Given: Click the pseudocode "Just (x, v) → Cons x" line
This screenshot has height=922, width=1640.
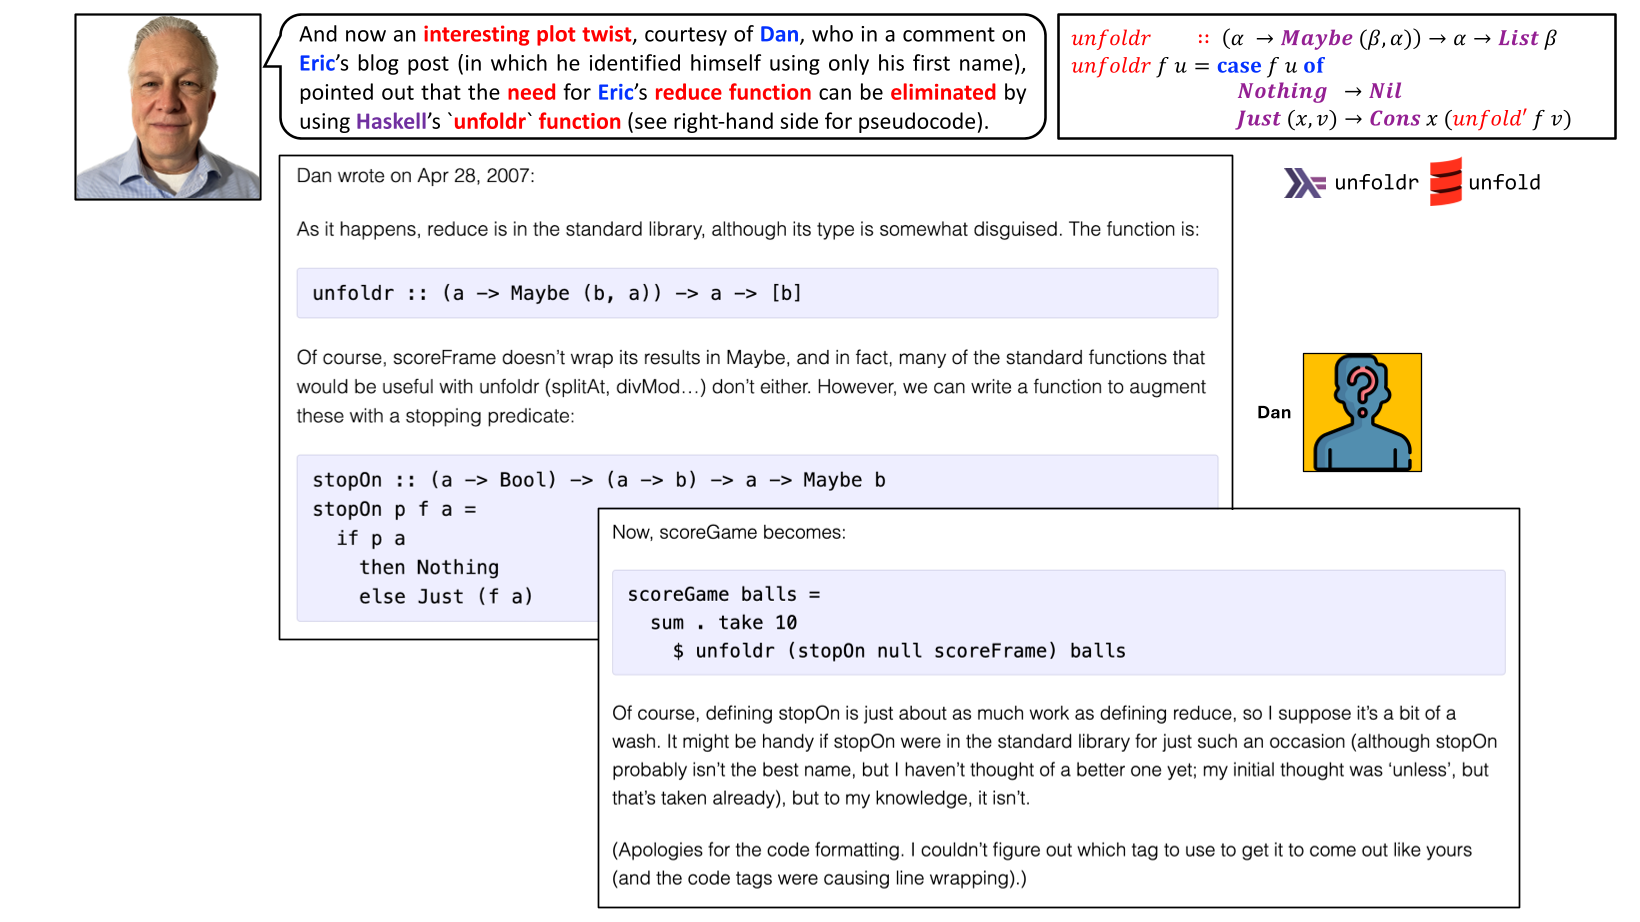Looking at the screenshot, I should (x=1404, y=119).
